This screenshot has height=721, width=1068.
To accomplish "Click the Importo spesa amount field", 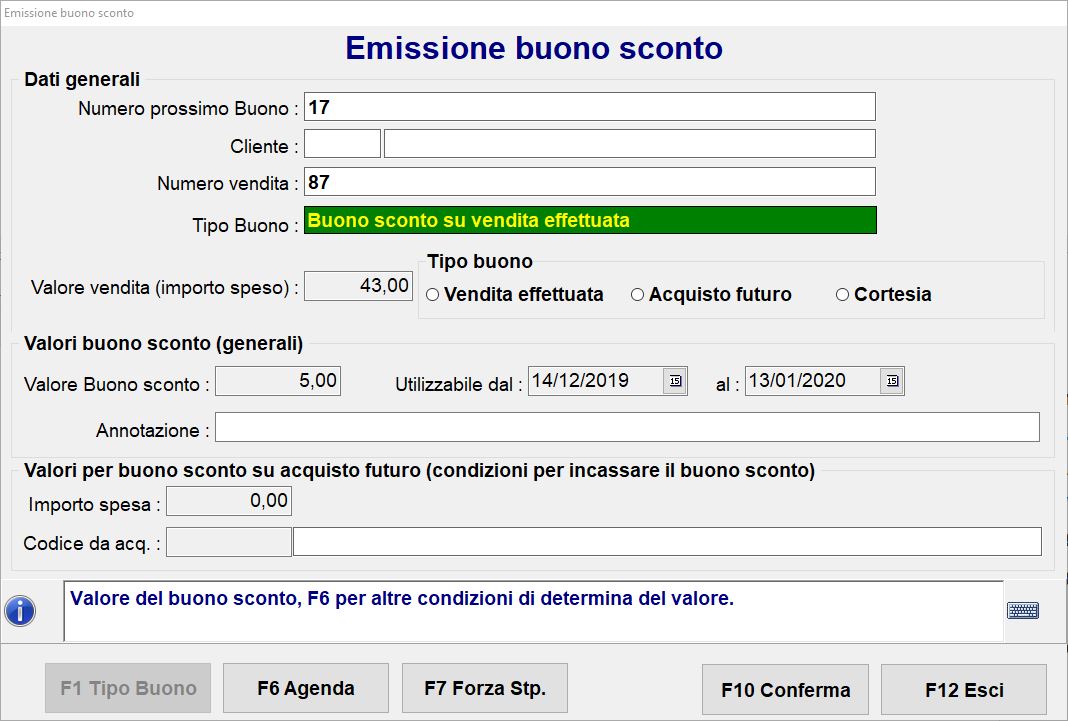I will click(229, 502).
